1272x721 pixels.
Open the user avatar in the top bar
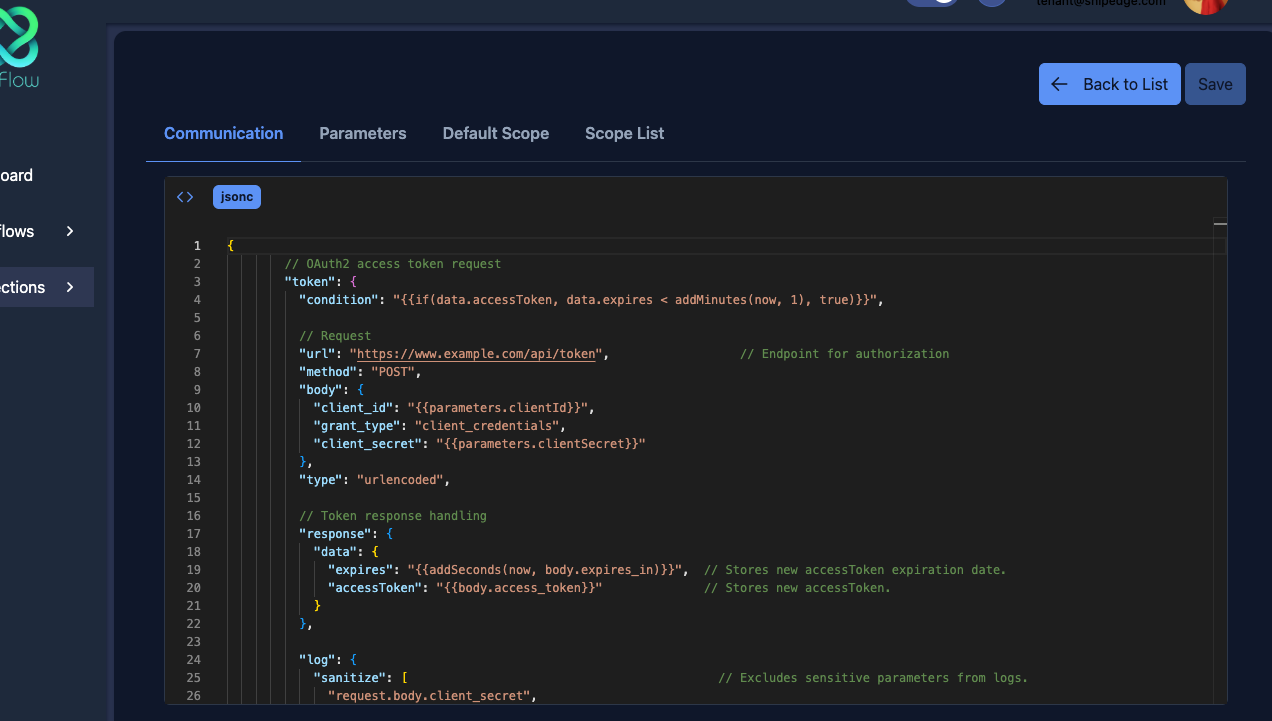click(1205, 5)
